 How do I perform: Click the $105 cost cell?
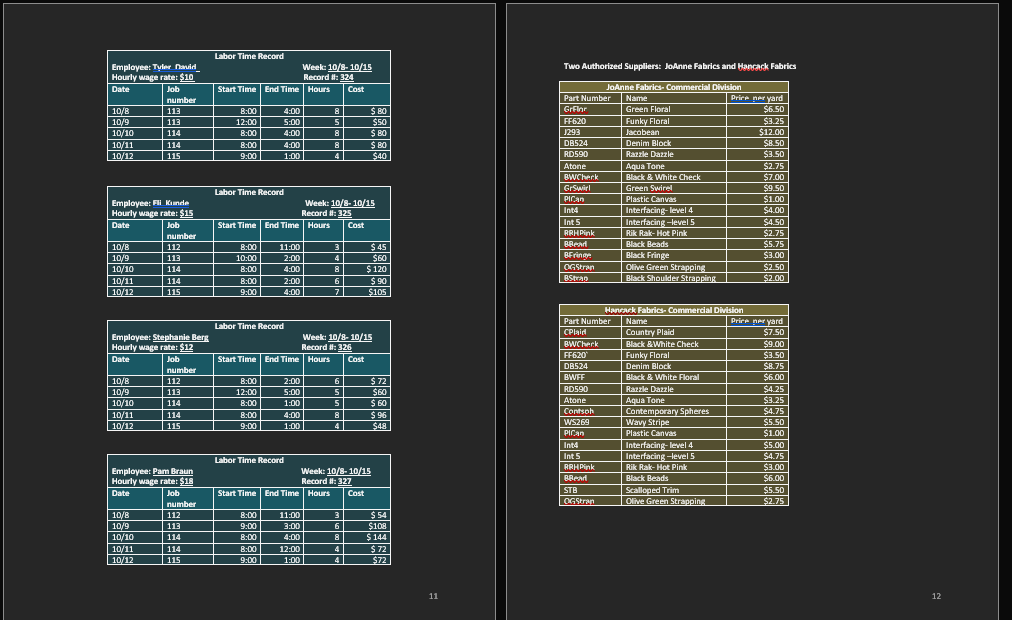[378, 292]
